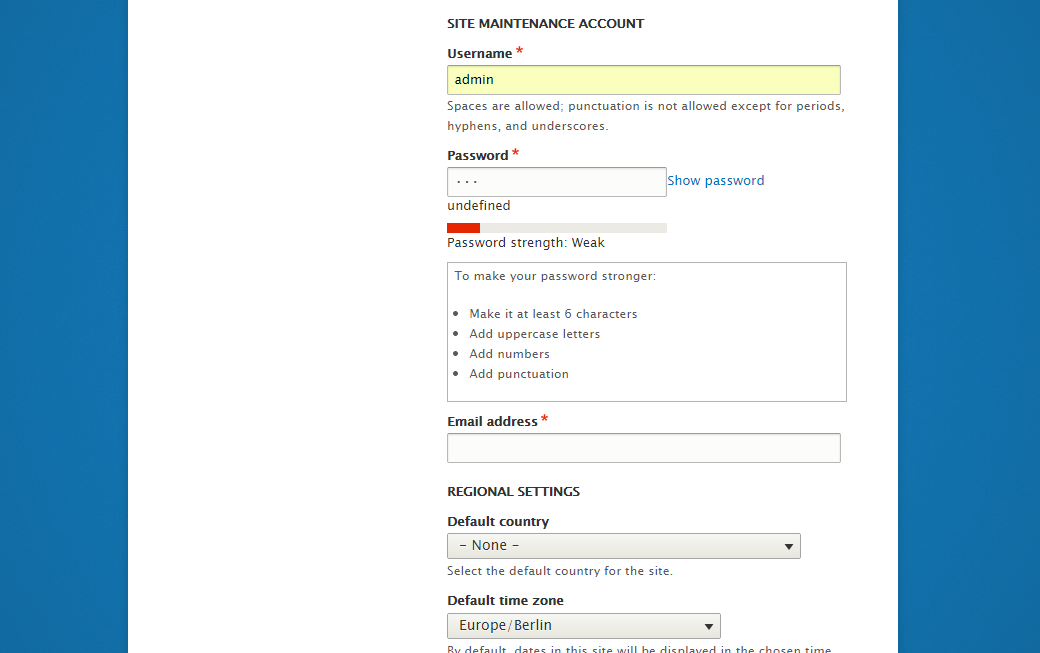Screen dimensions: 1040x653
Task: Click the Username input field
Action: tap(643, 80)
